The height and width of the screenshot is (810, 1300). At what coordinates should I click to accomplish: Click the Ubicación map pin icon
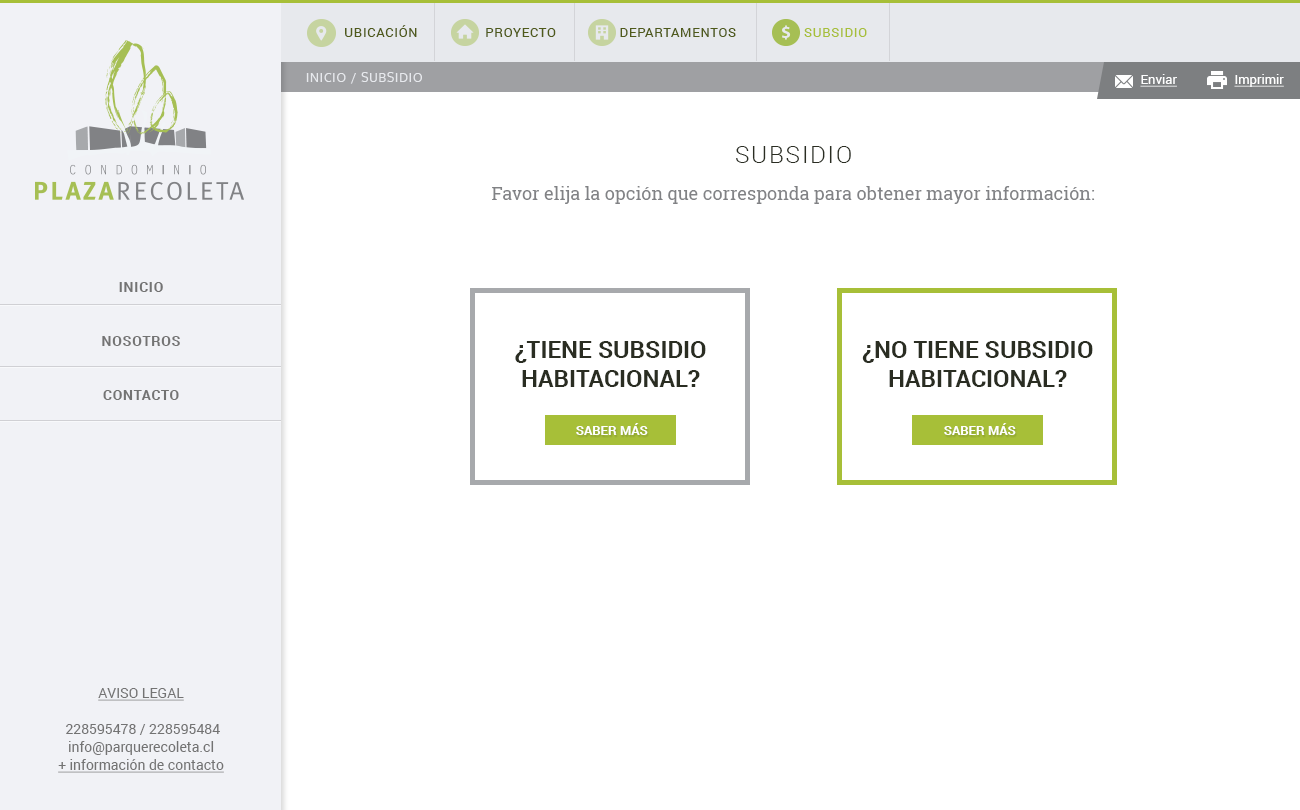(321, 33)
